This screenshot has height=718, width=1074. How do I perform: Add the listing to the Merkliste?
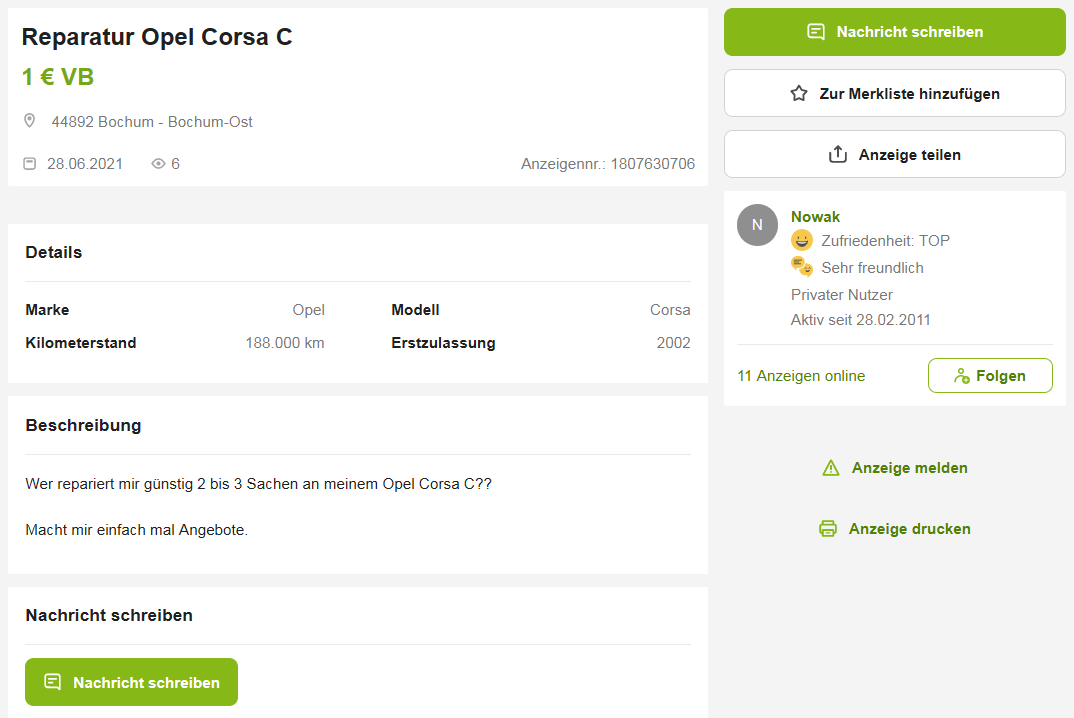[x=894, y=93]
